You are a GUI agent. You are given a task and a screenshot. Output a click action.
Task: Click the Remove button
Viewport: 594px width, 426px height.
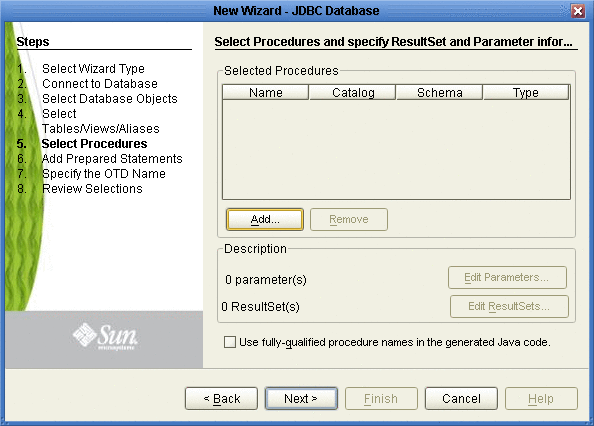(349, 219)
